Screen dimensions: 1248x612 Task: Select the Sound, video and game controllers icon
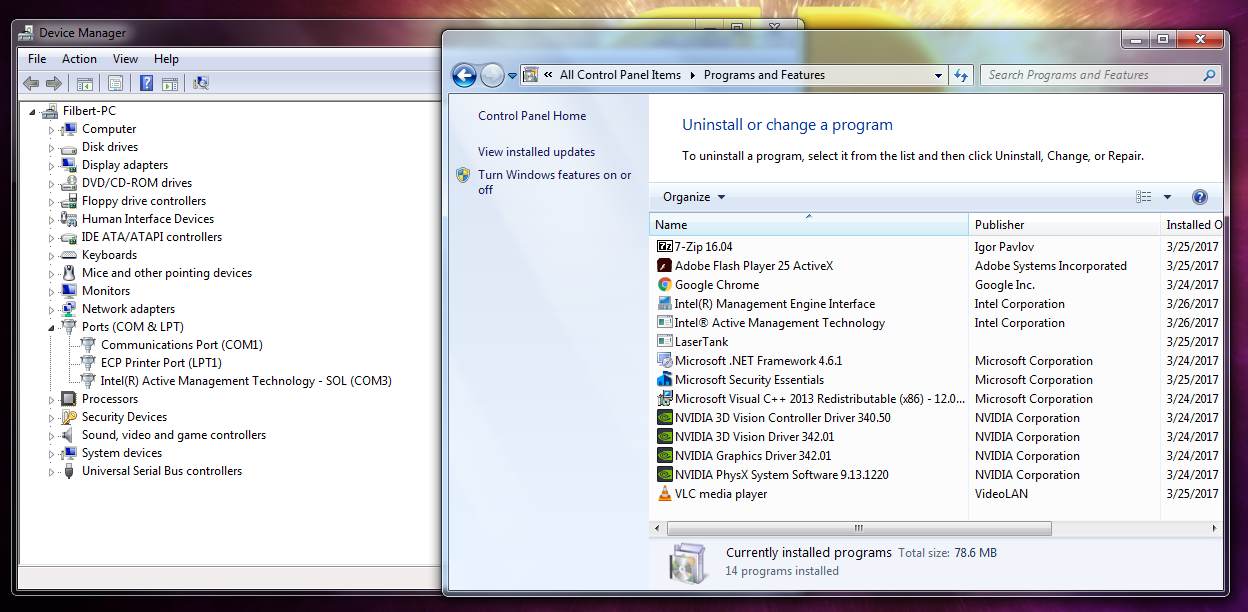tap(69, 435)
